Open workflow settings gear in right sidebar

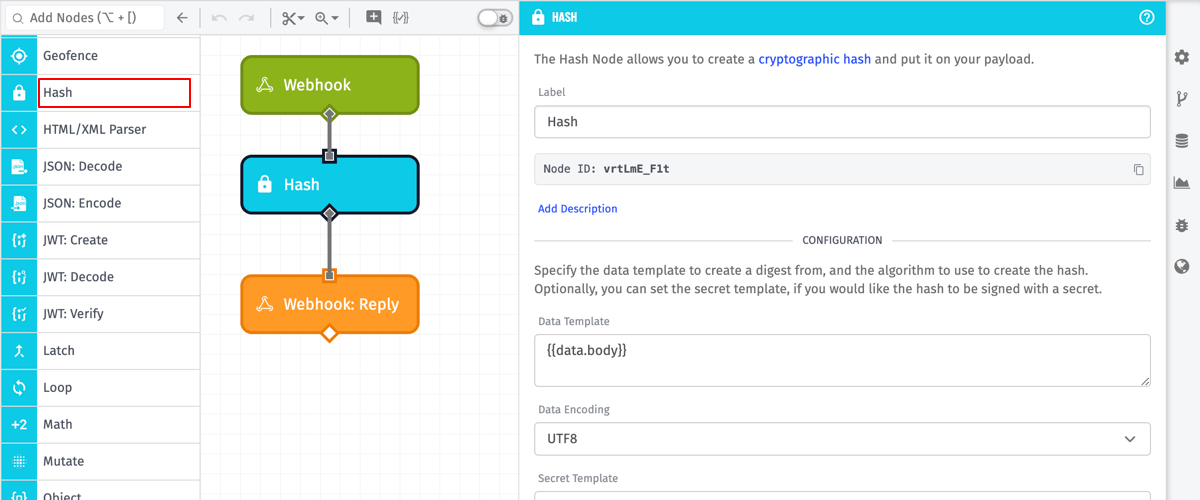1182,57
